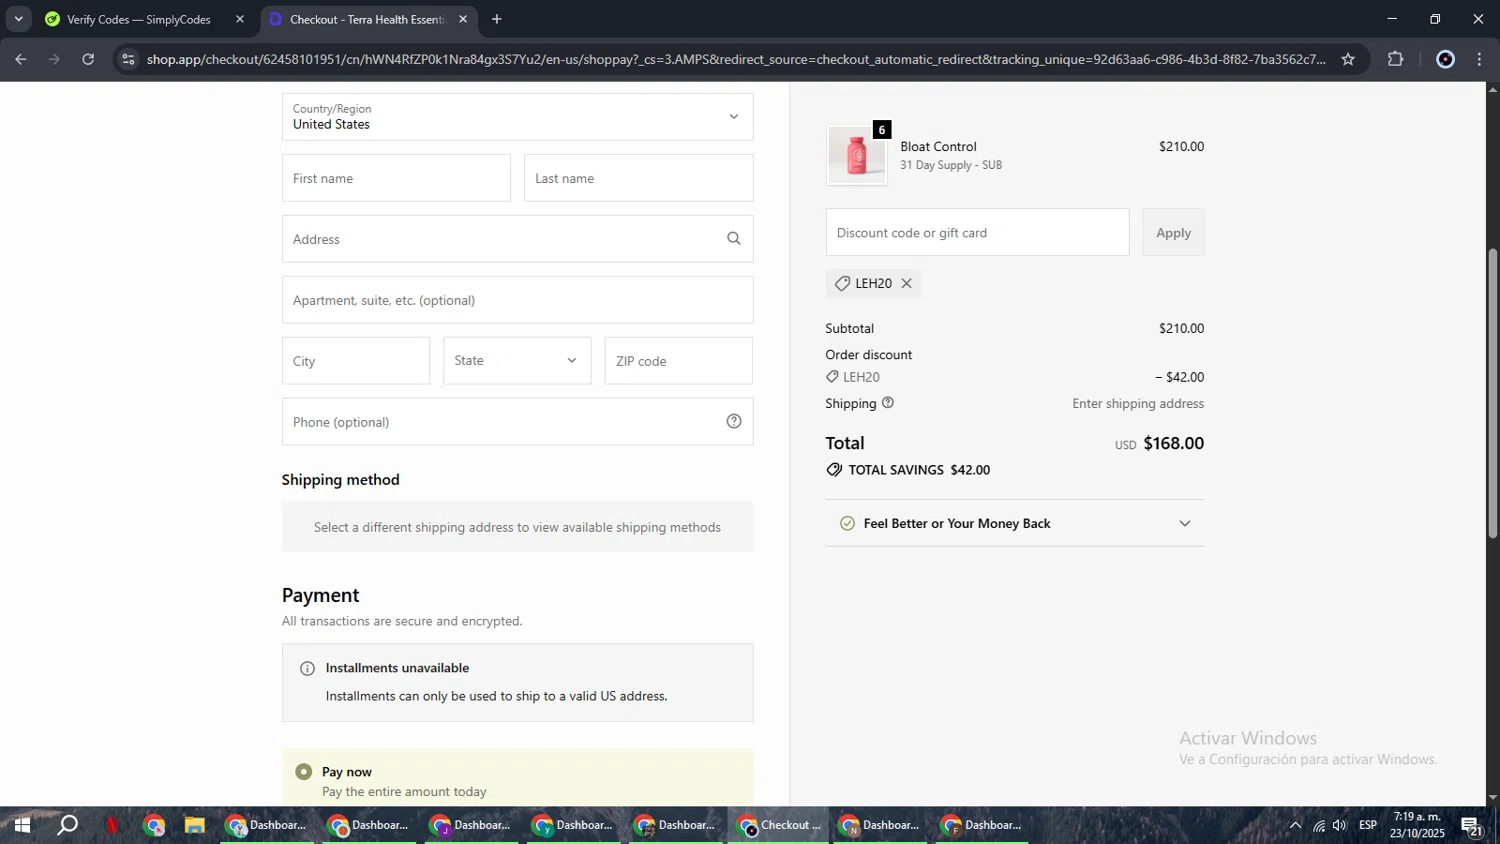Open the tab search dropdown arrow

click(x=18, y=19)
